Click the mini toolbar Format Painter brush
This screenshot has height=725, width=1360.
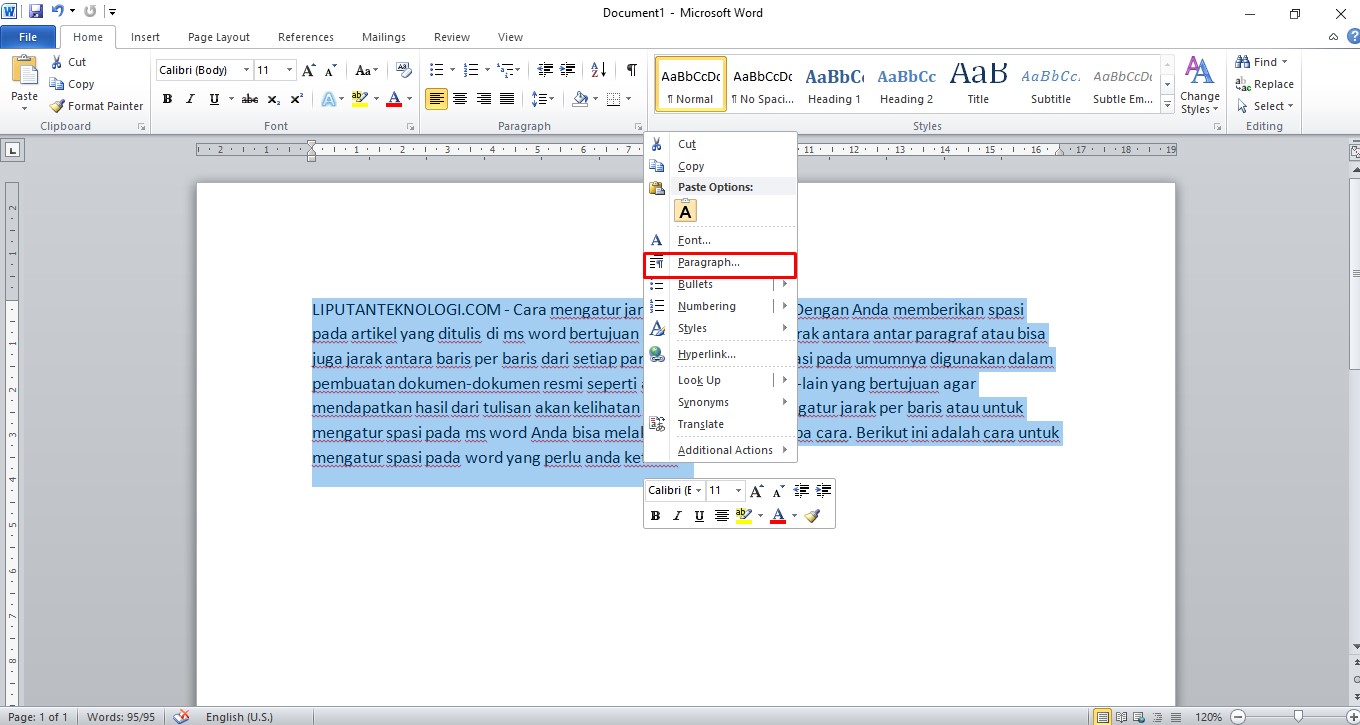[812, 516]
